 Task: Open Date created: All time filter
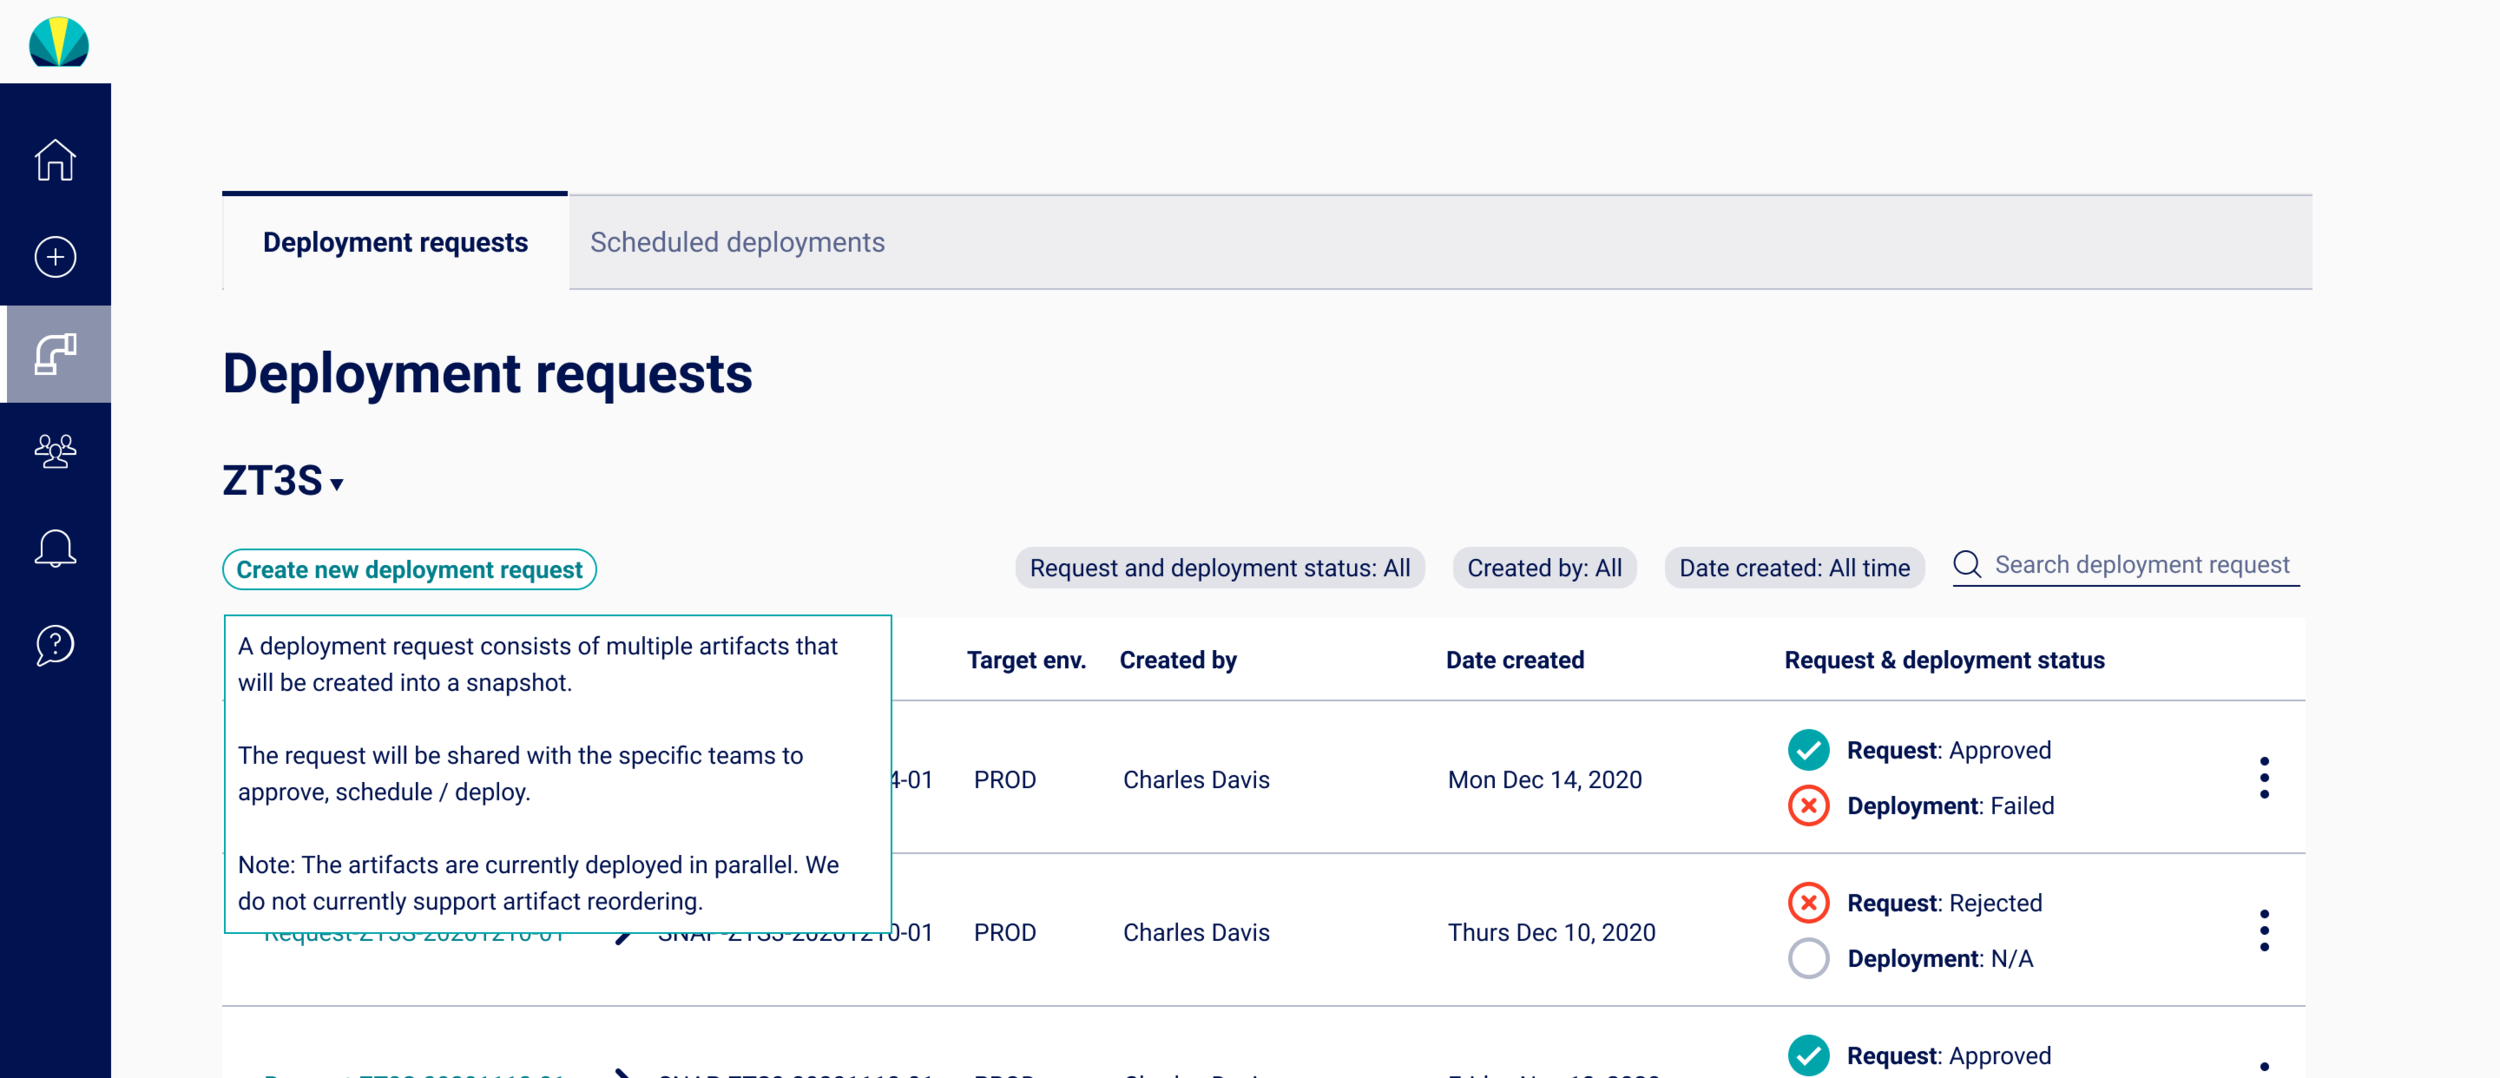tap(1794, 568)
